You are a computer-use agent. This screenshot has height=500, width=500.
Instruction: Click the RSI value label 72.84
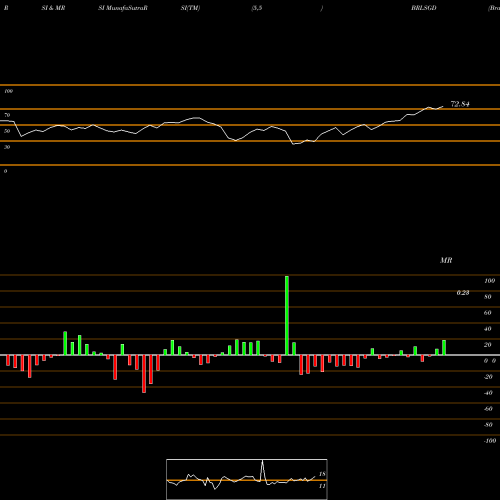(460, 104)
